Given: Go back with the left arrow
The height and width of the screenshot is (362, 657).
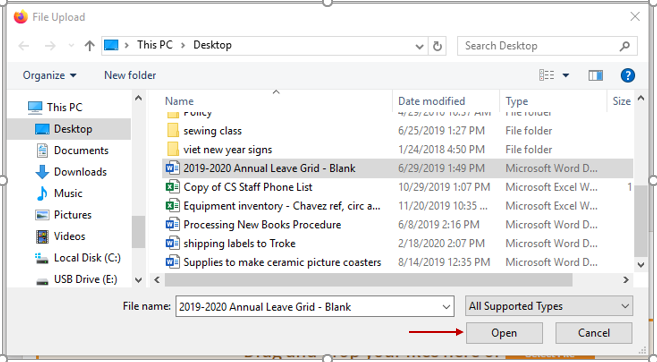Looking at the screenshot, I should [24, 46].
